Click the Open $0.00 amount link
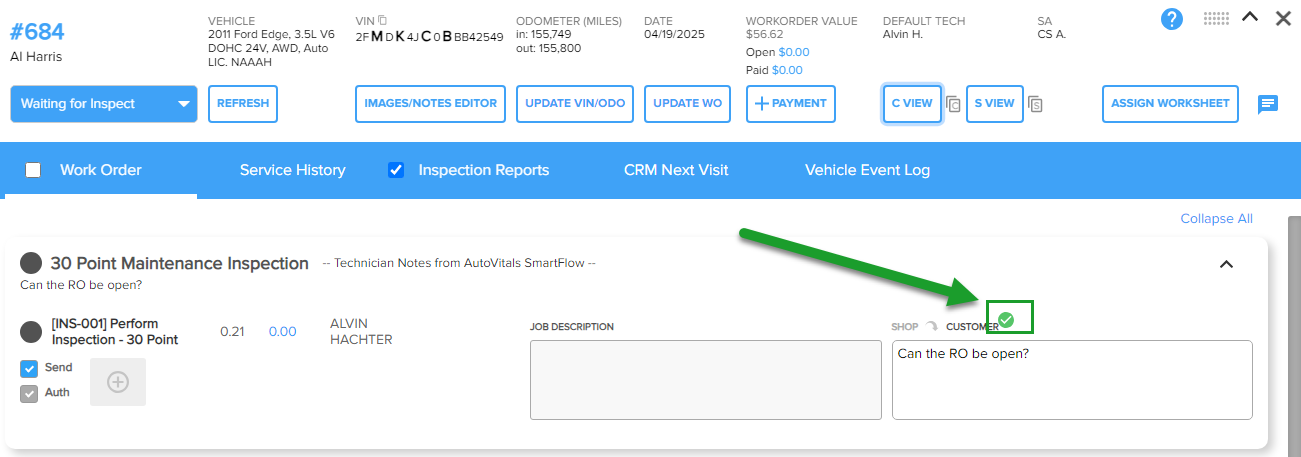Image resolution: width=1301 pixels, height=457 pixels. pos(794,52)
